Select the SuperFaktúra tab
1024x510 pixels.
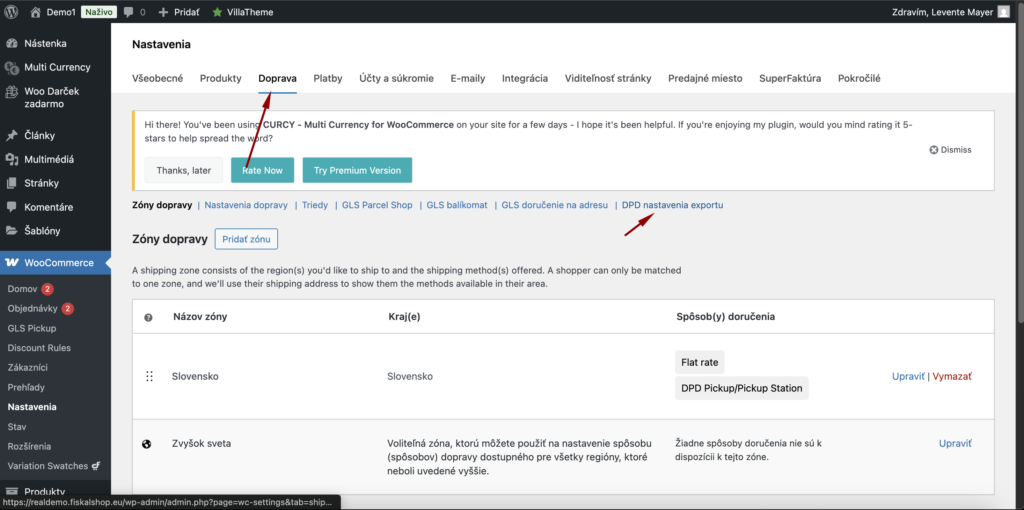[x=790, y=78]
